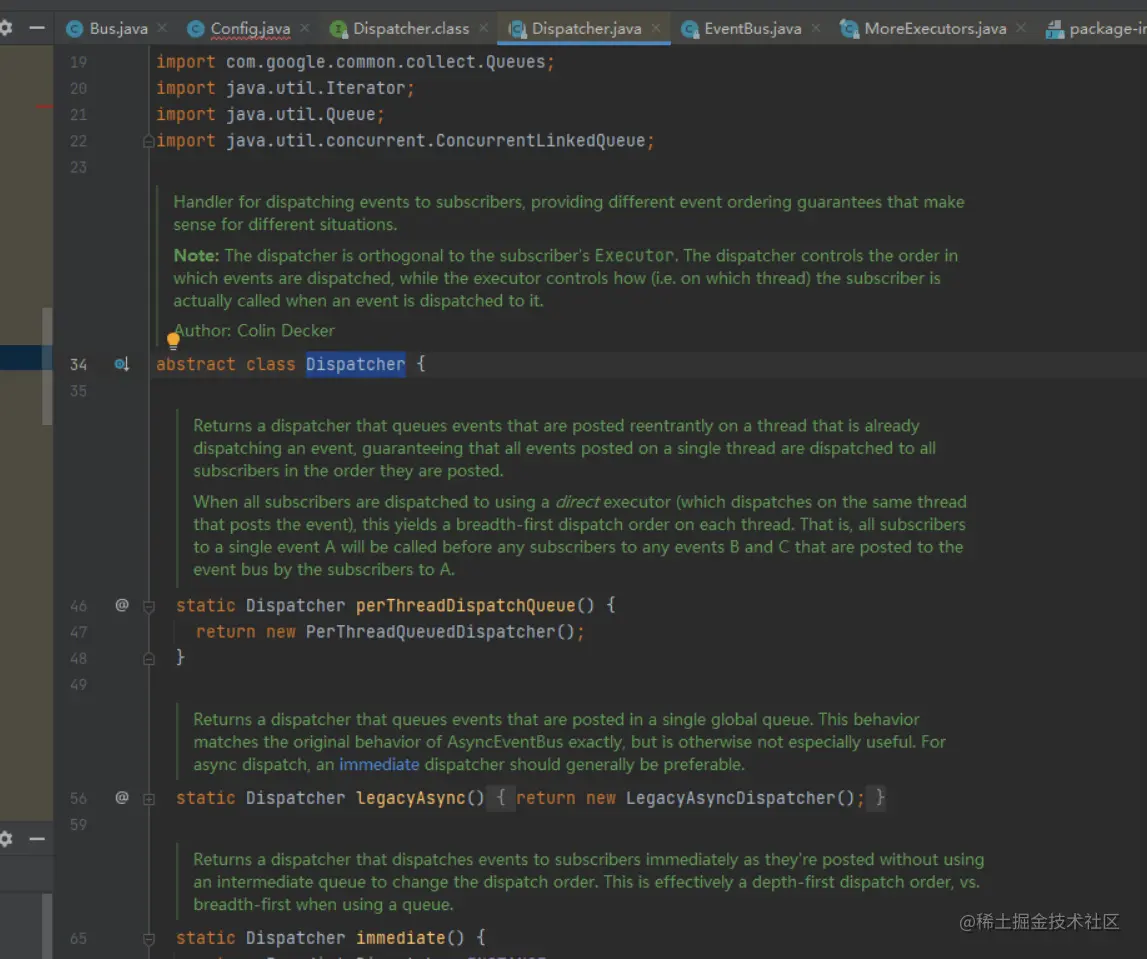Select the Dispatcher.java tab
The image size is (1147, 959).
click(x=585, y=29)
